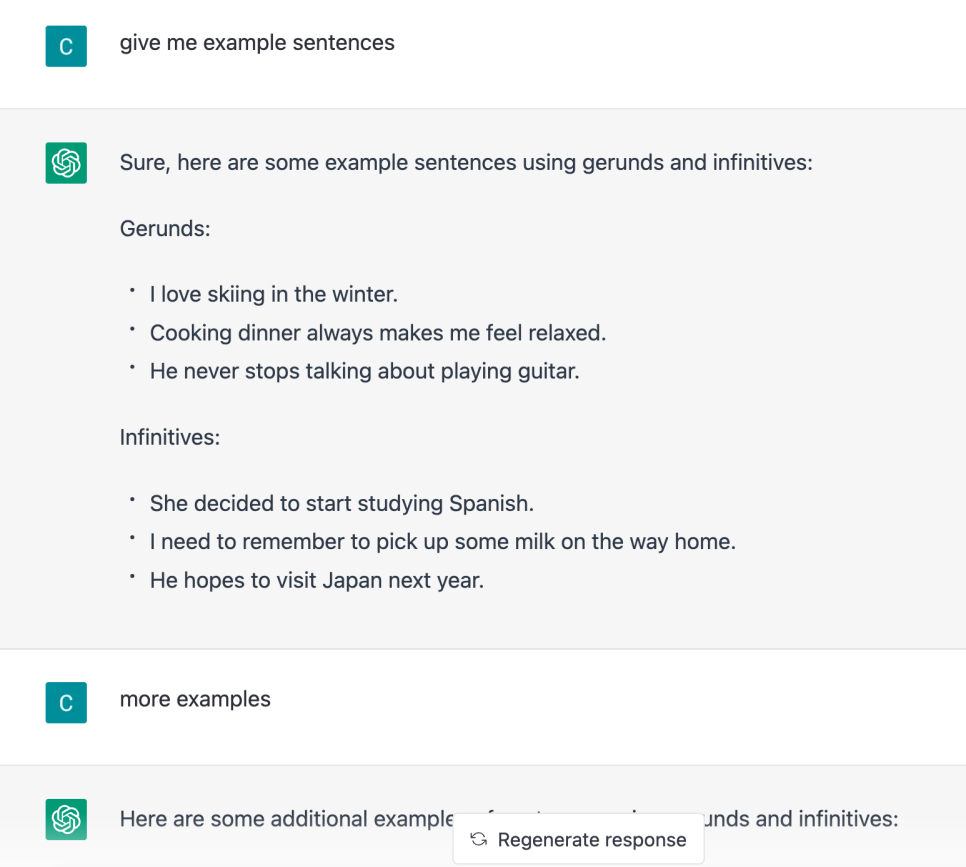Viewport: 966px width, 867px height.
Task: Click 'He never stops talking about playing guitar.'
Action: click(x=365, y=372)
